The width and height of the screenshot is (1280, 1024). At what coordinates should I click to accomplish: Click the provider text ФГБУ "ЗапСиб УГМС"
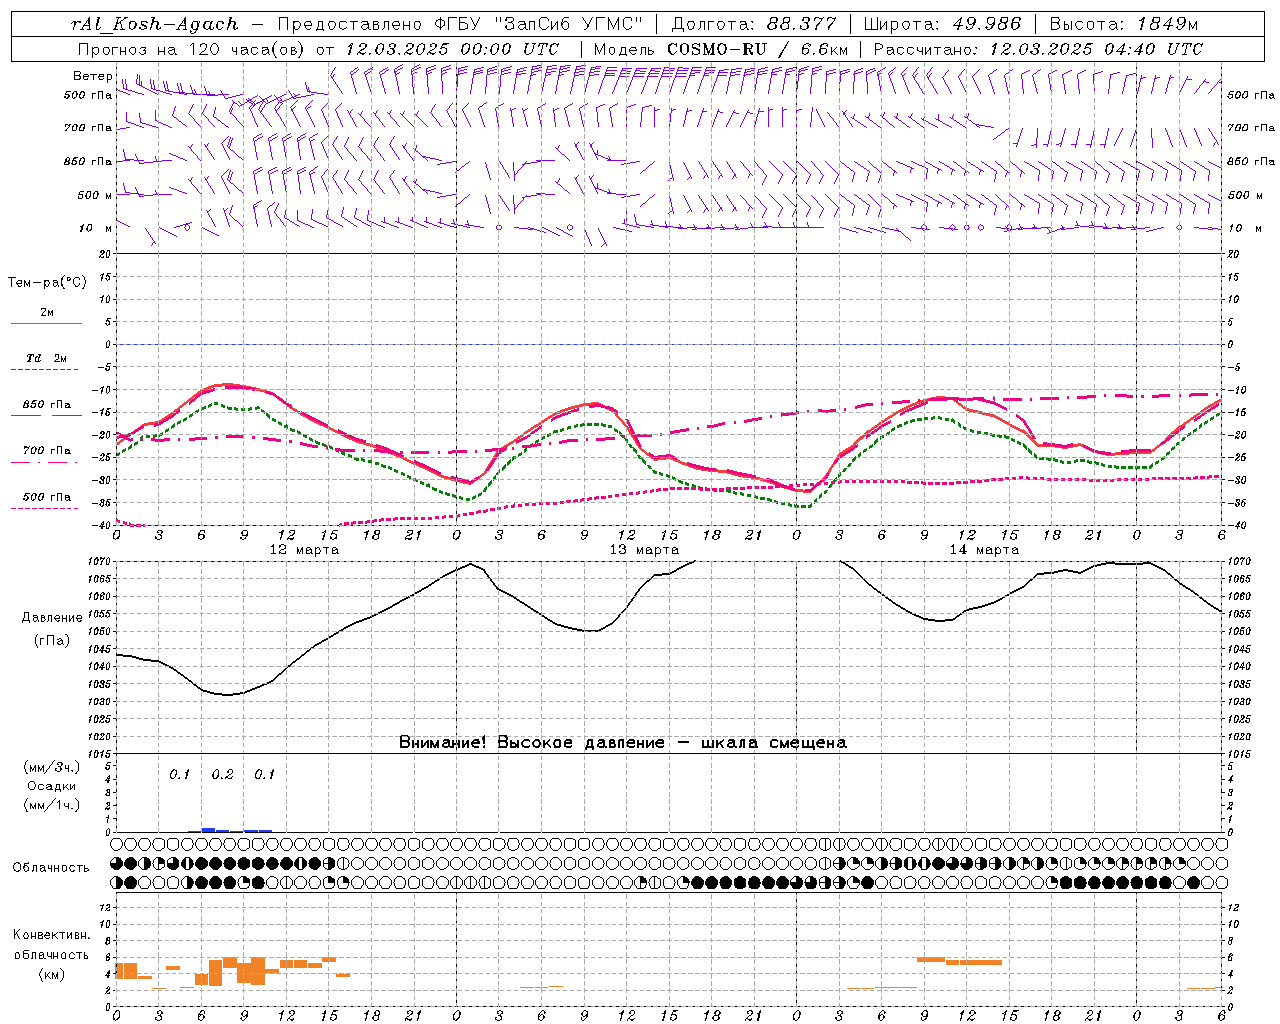[x=539, y=24]
